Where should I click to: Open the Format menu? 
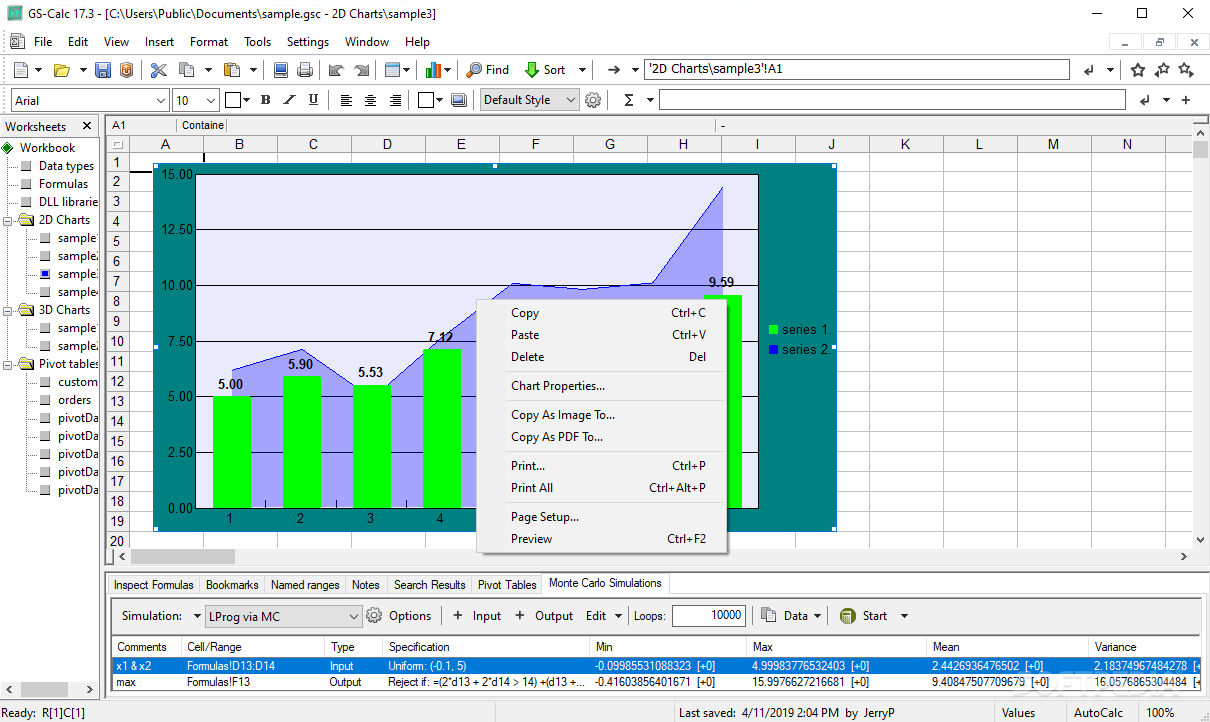coord(209,42)
